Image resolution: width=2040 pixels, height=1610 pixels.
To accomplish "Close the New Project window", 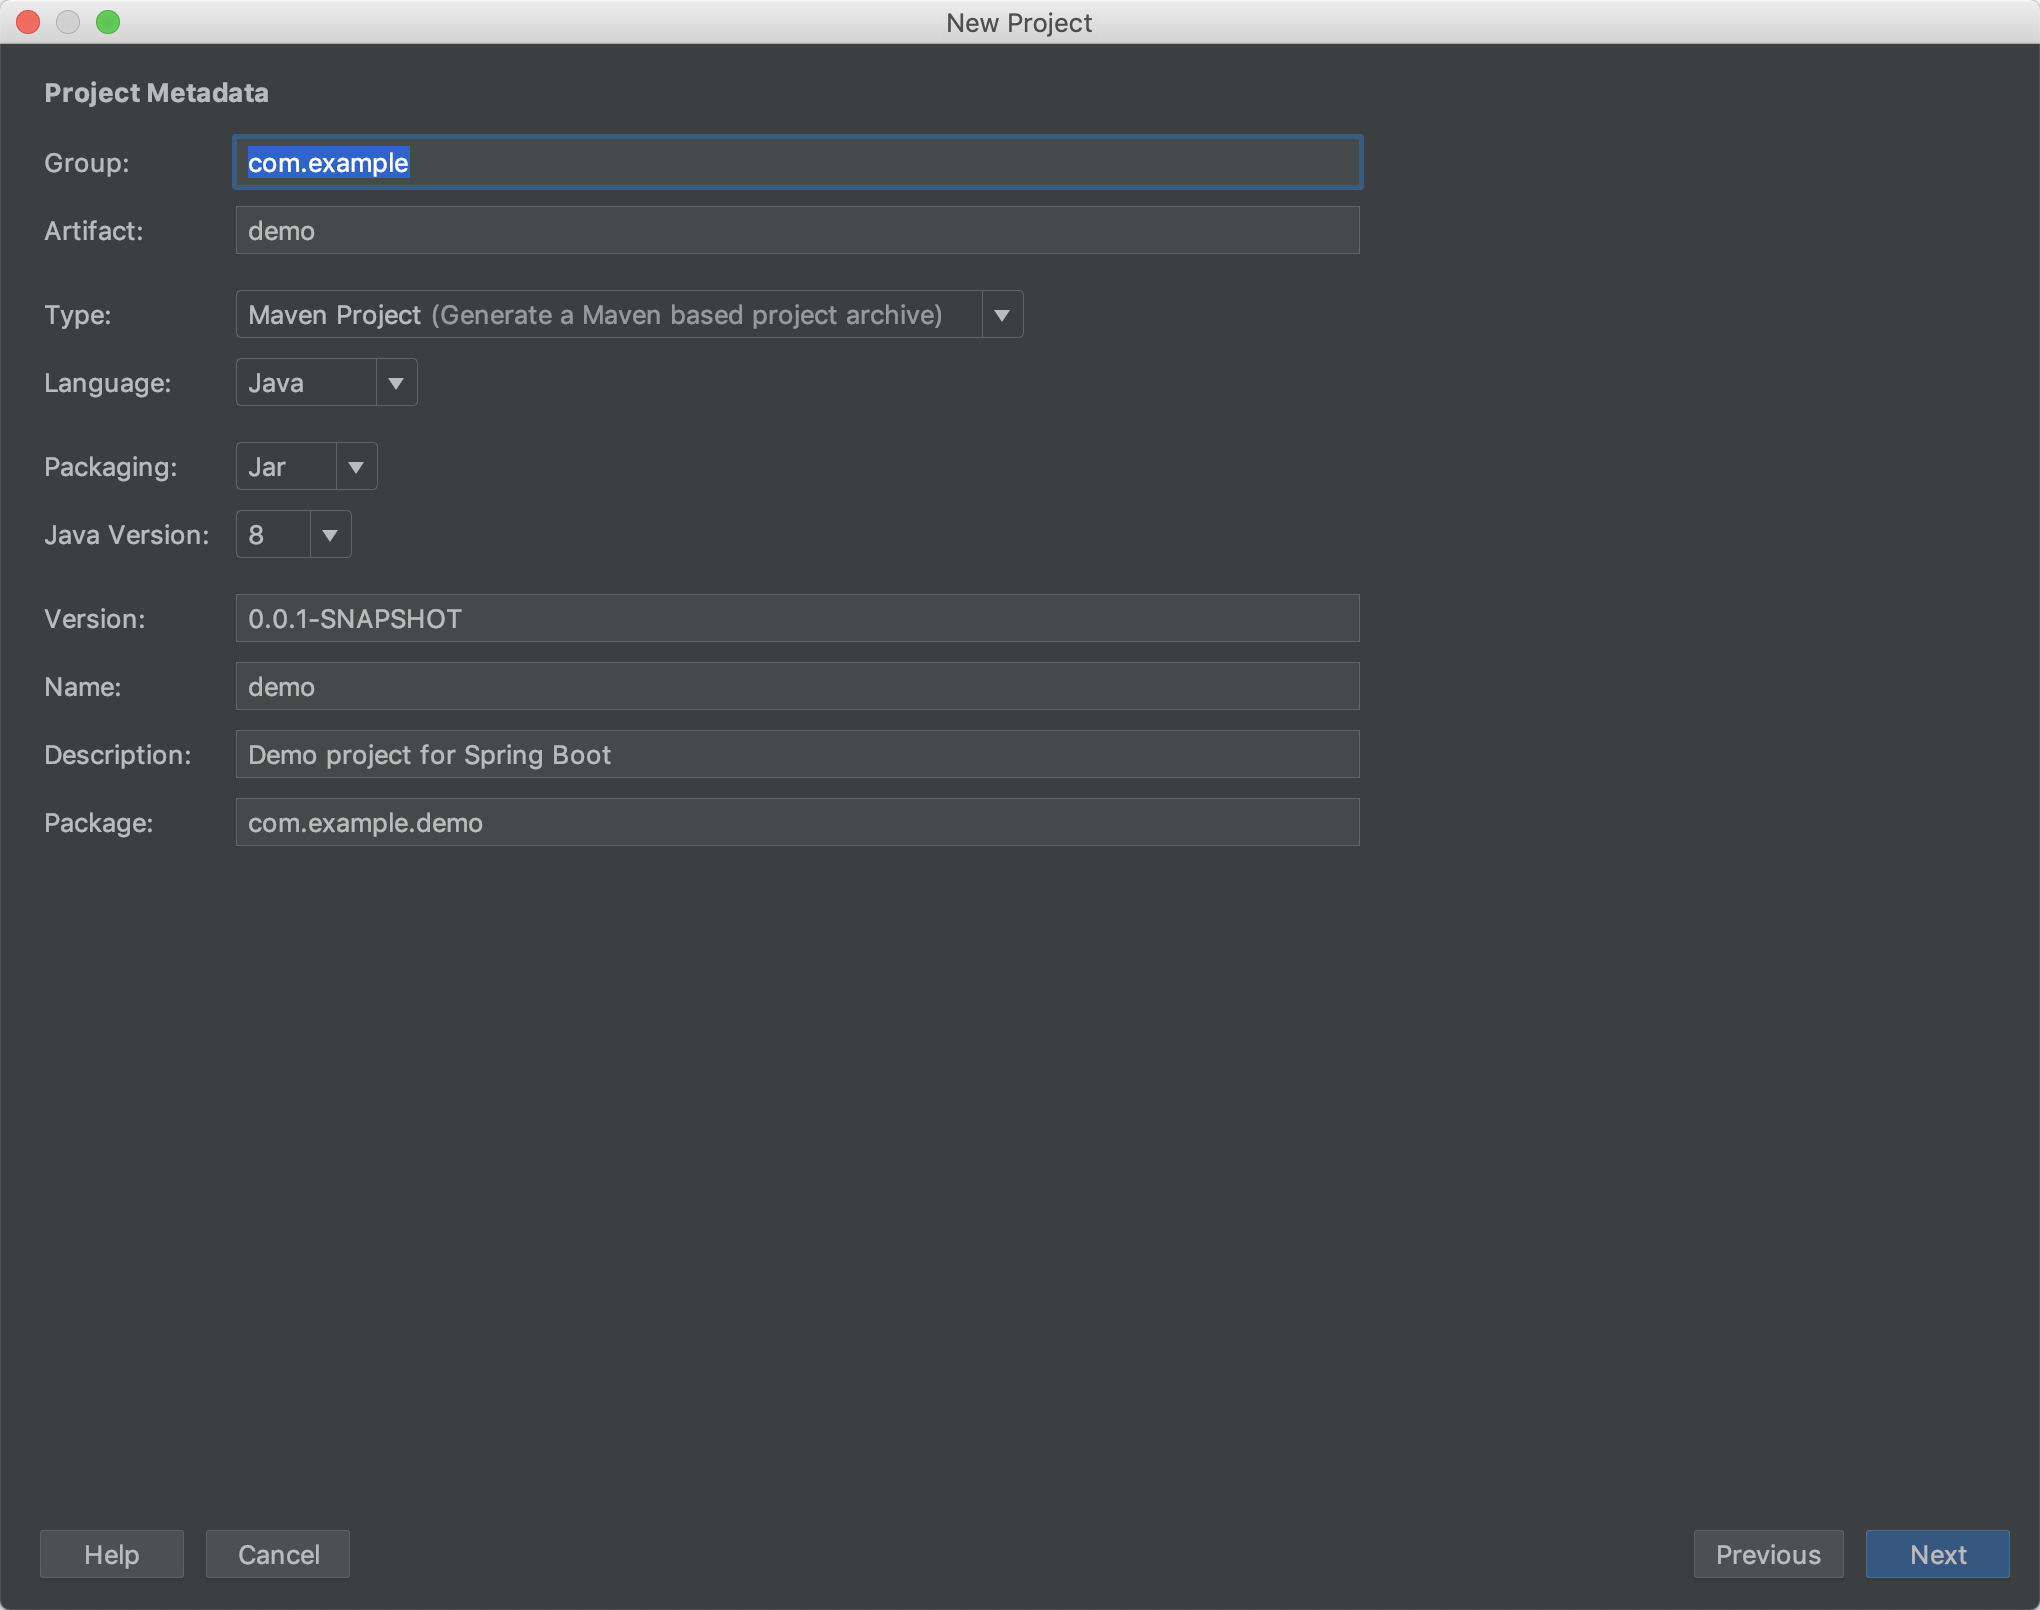I will pos(28,22).
